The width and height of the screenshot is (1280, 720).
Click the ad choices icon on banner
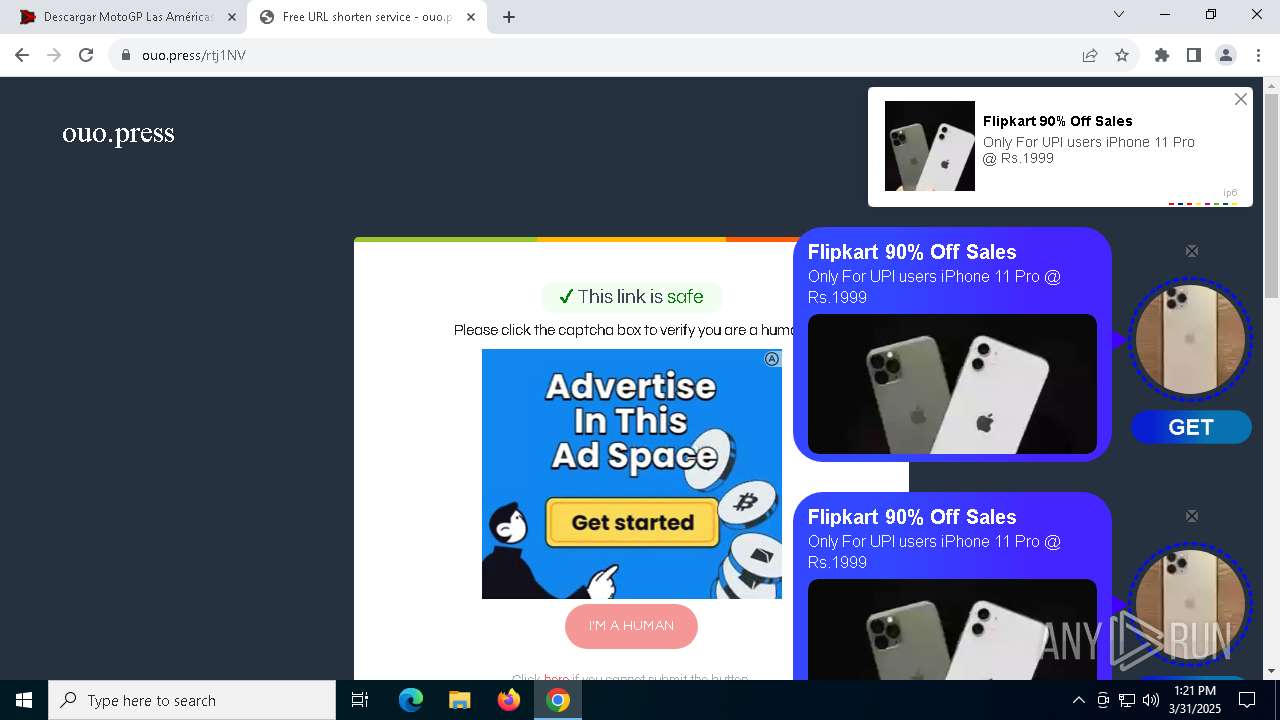click(772, 359)
